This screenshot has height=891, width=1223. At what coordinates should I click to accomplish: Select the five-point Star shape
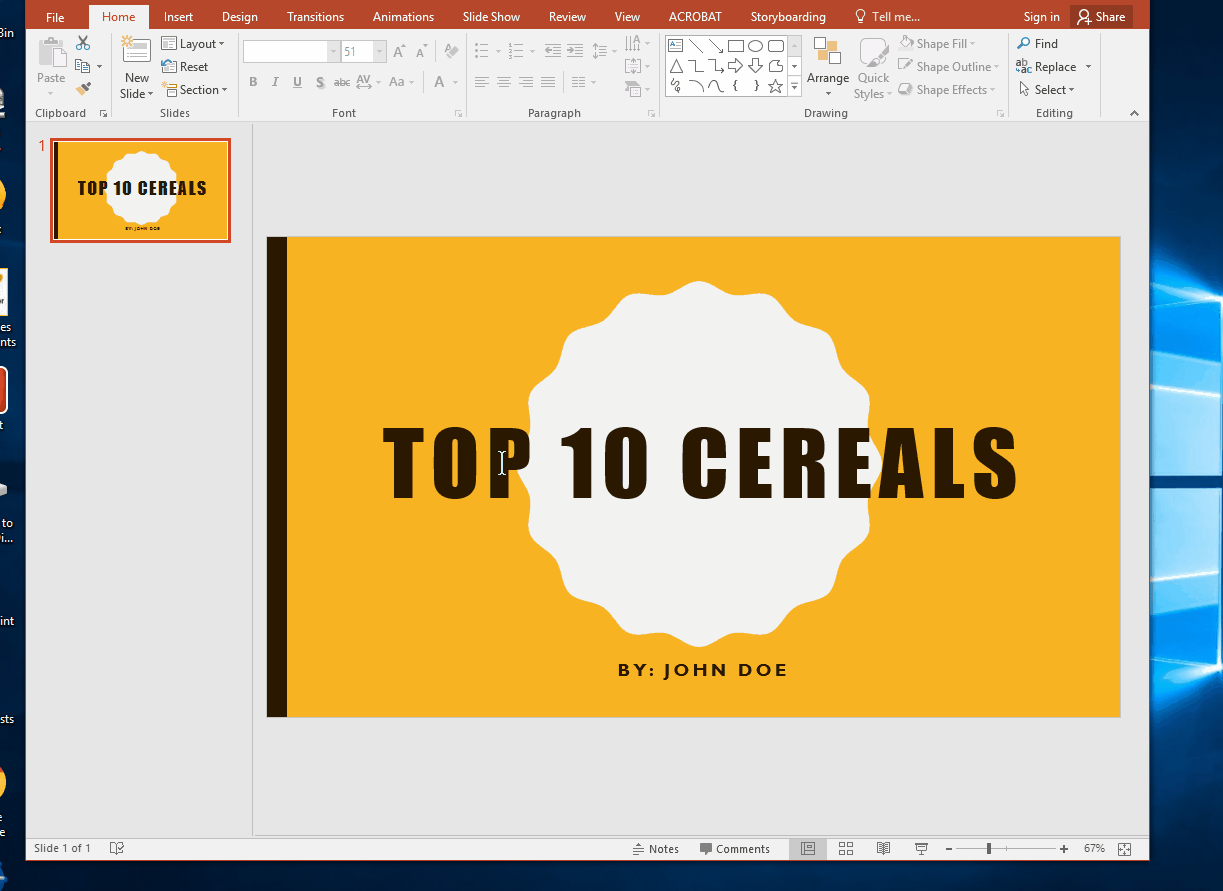775,86
